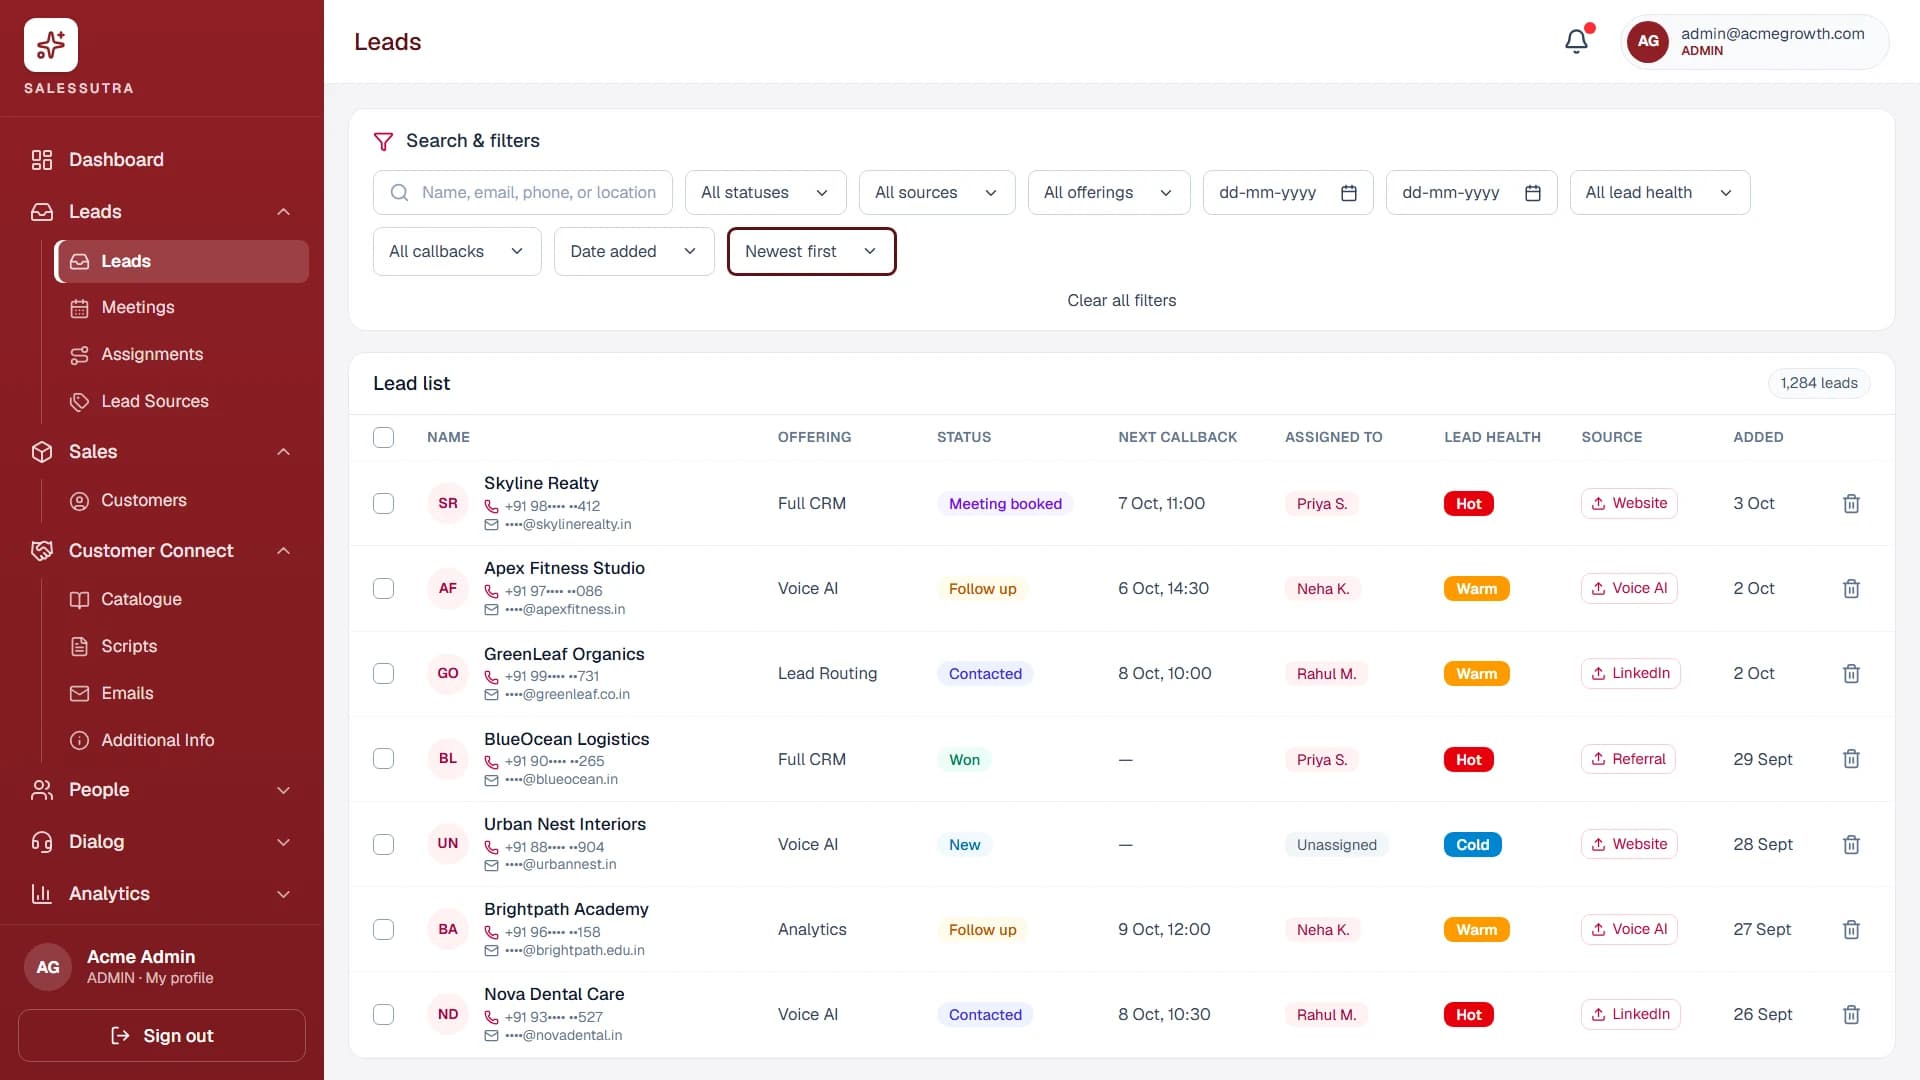Expand the All offerings dropdown
This screenshot has height=1080, width=1920.
coord(1109,192)
